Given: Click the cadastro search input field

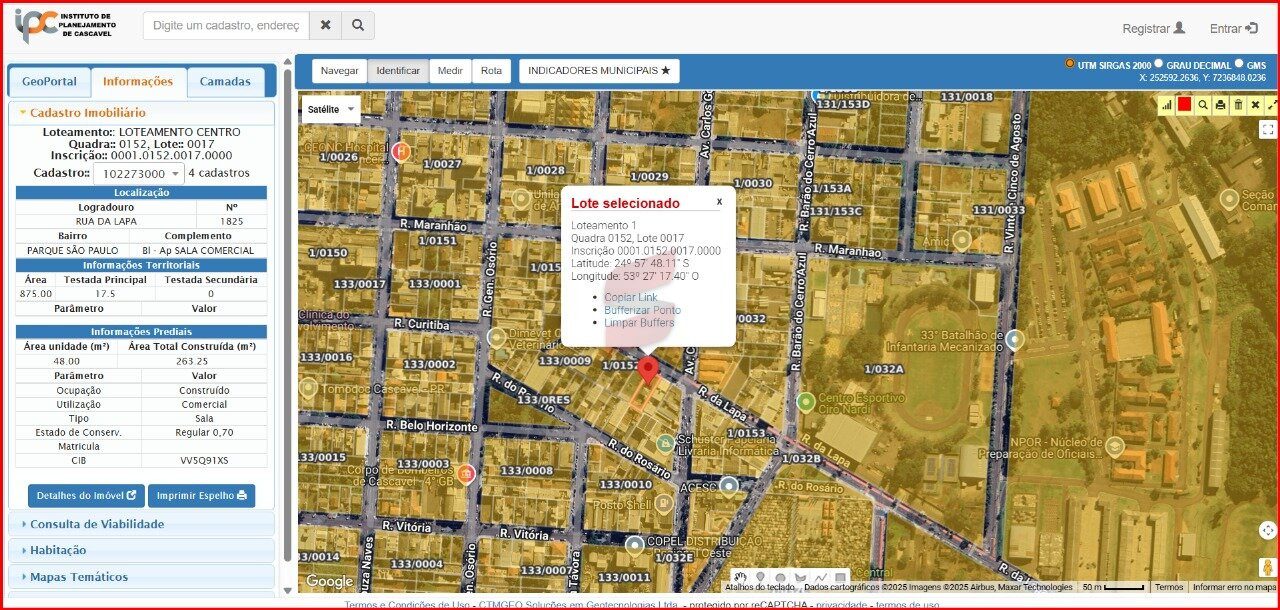Looking at the screenshot, I should click(x=225, y=26).
